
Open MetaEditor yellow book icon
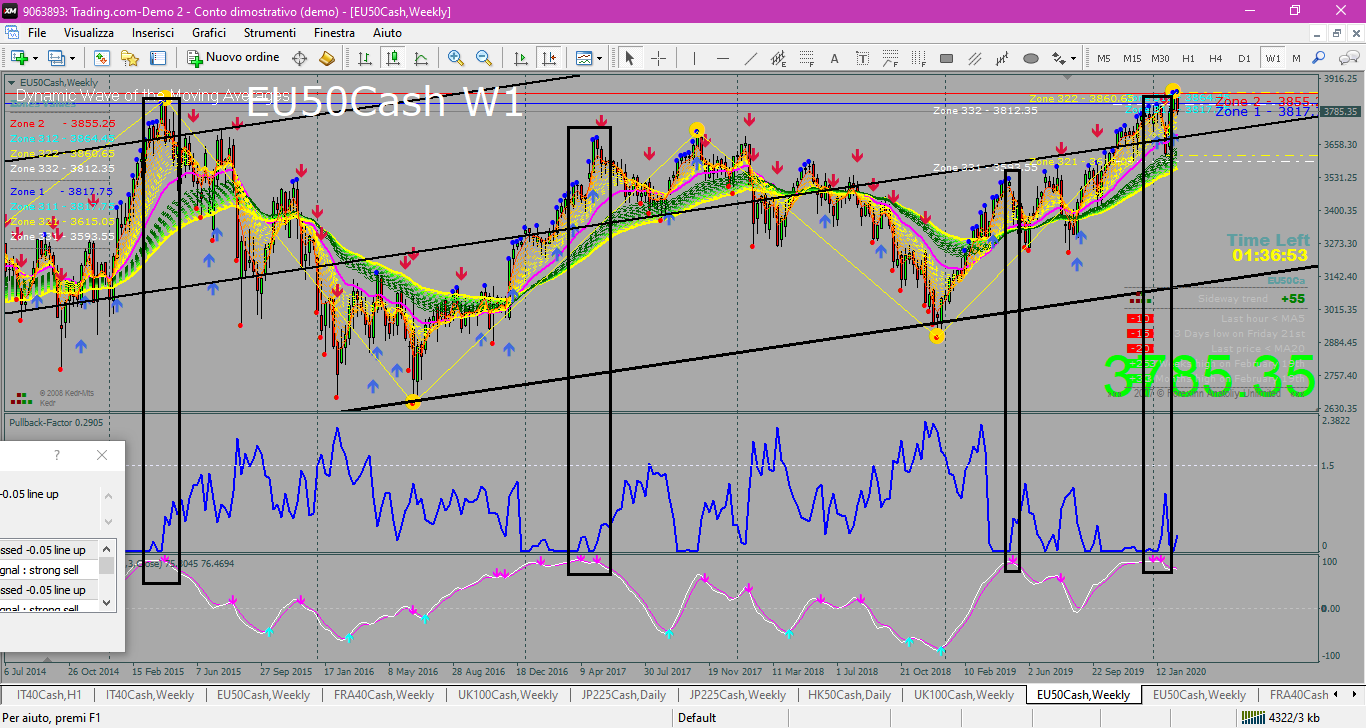point(326,58)
